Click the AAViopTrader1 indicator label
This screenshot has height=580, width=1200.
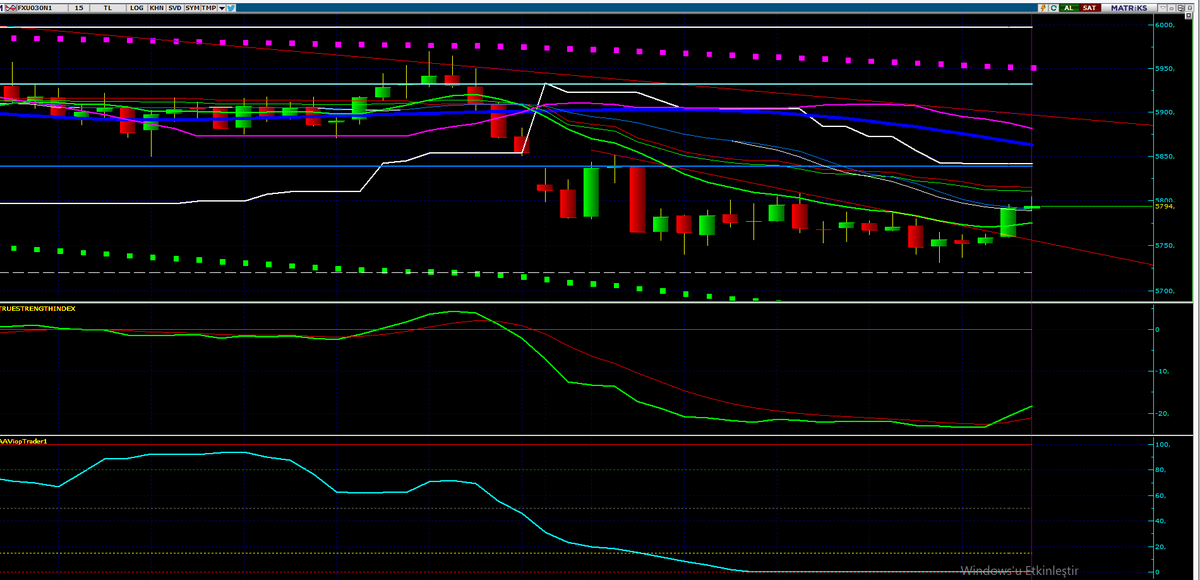tap(24, 441)
